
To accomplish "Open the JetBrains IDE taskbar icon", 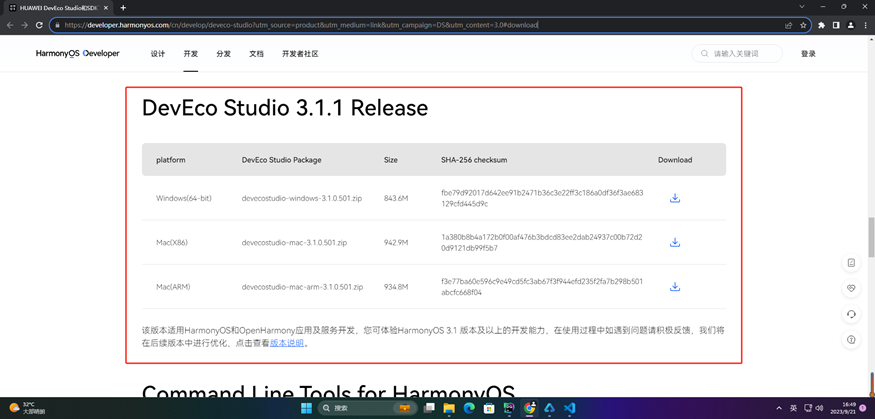I will tap(509, 408).
